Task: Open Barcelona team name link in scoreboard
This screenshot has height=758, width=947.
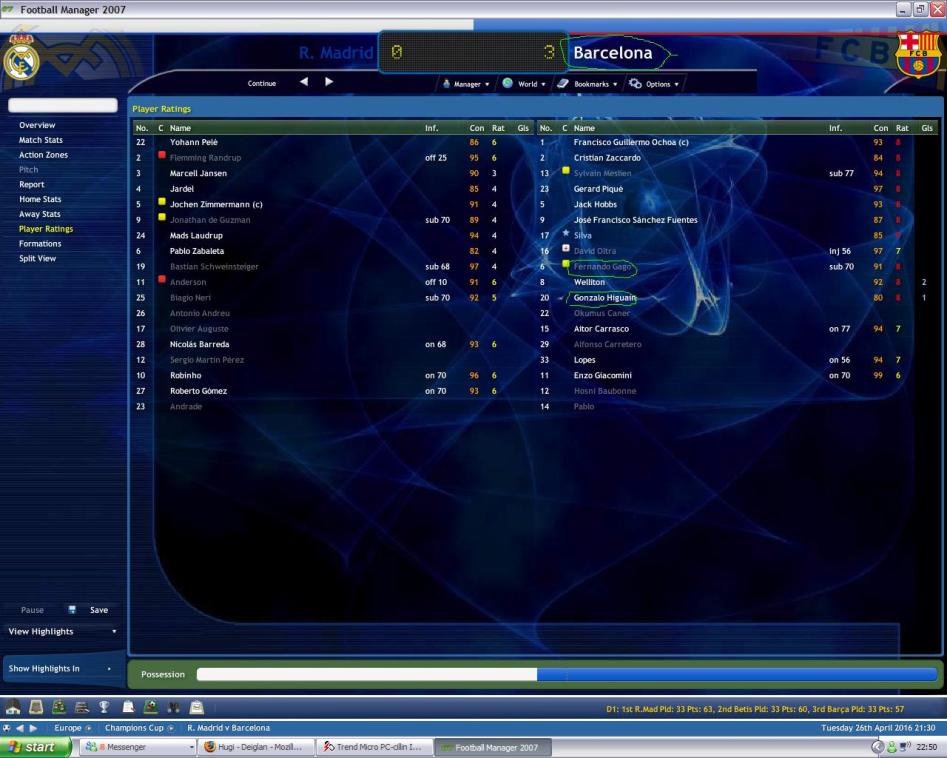Action: [612, 53]
